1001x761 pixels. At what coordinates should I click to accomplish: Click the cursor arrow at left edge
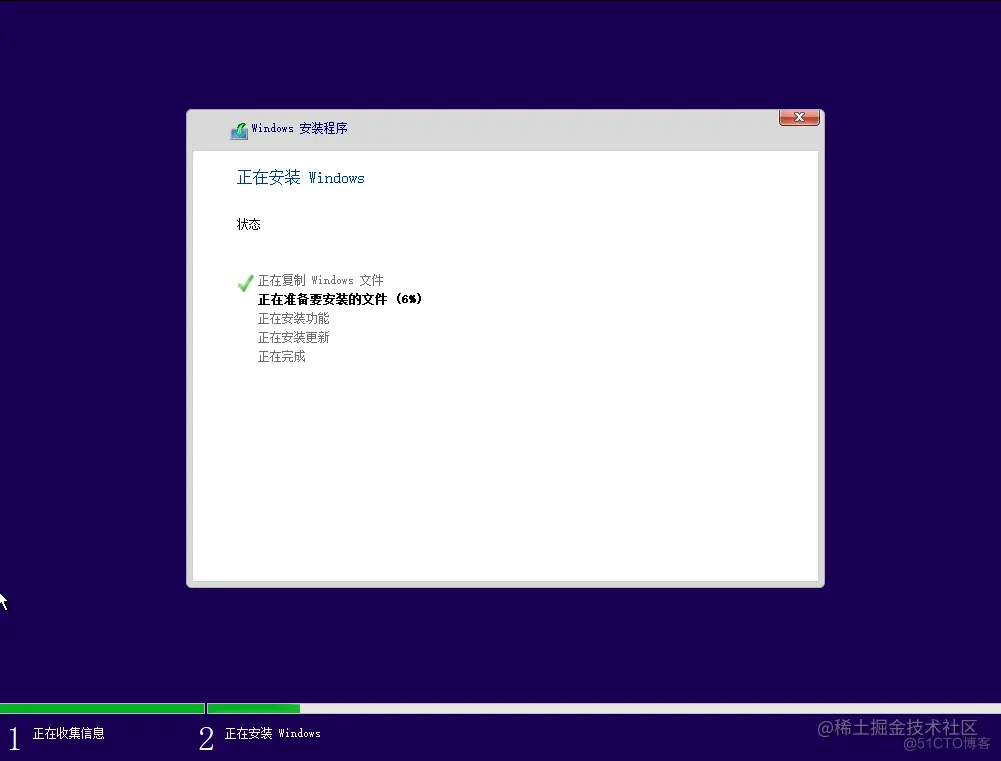5,601
